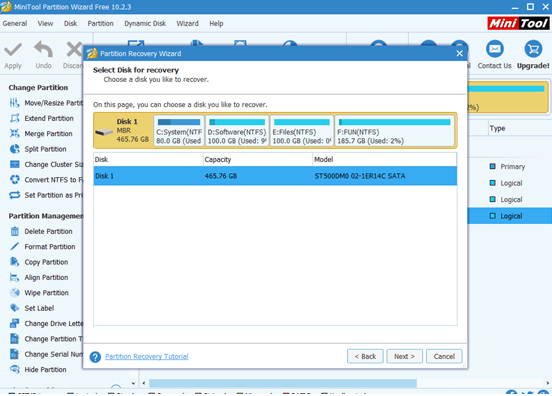Click the Type column header in main window
Image resolution: width=552 pixels, height=396 pixels.
click(520, 128)
